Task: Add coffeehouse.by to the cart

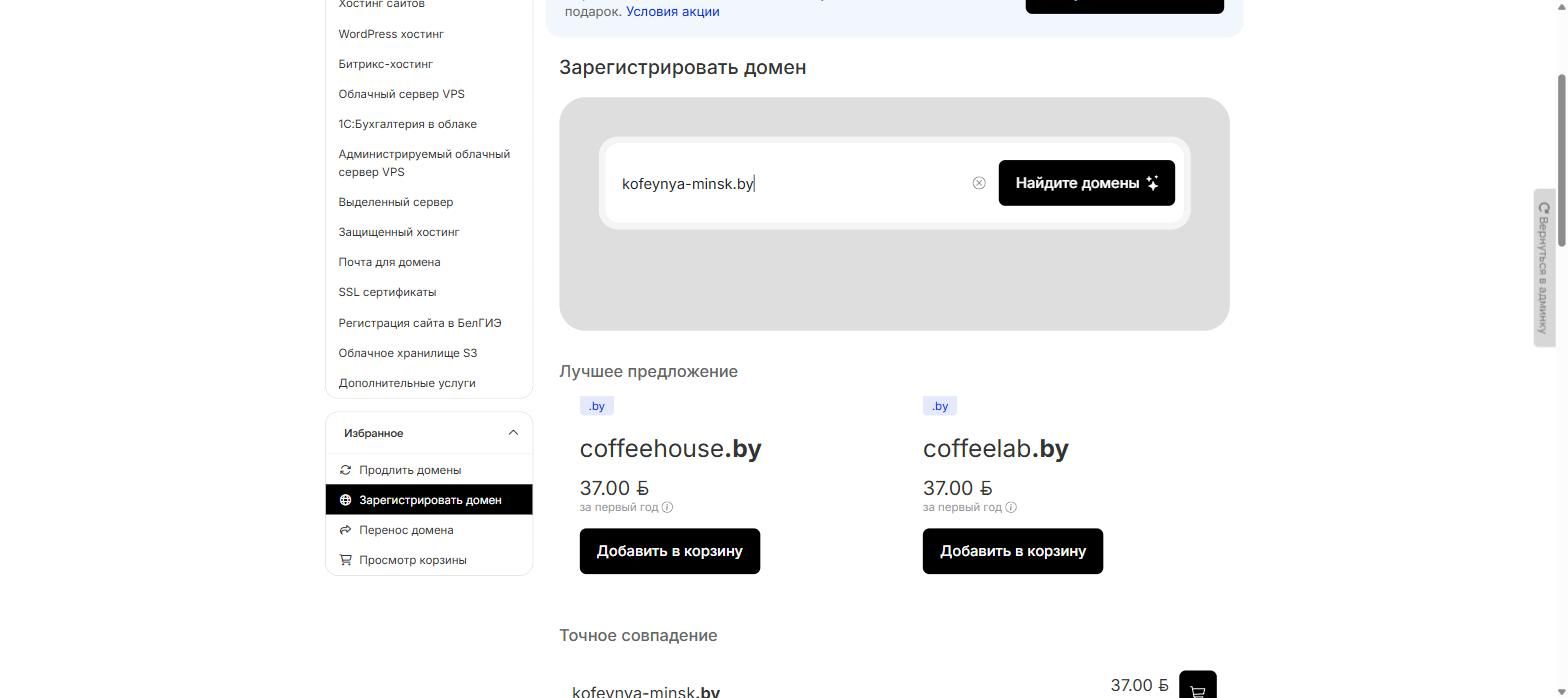Action: point(670,551)
